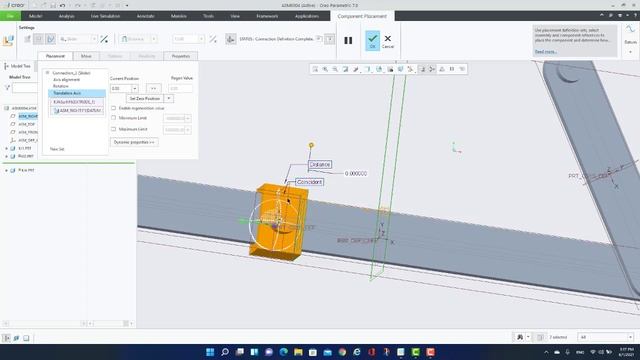
Task: Click the Zoom Out icon in graphics toolbar
Action: pyautogui.click(x=335, y=69)
